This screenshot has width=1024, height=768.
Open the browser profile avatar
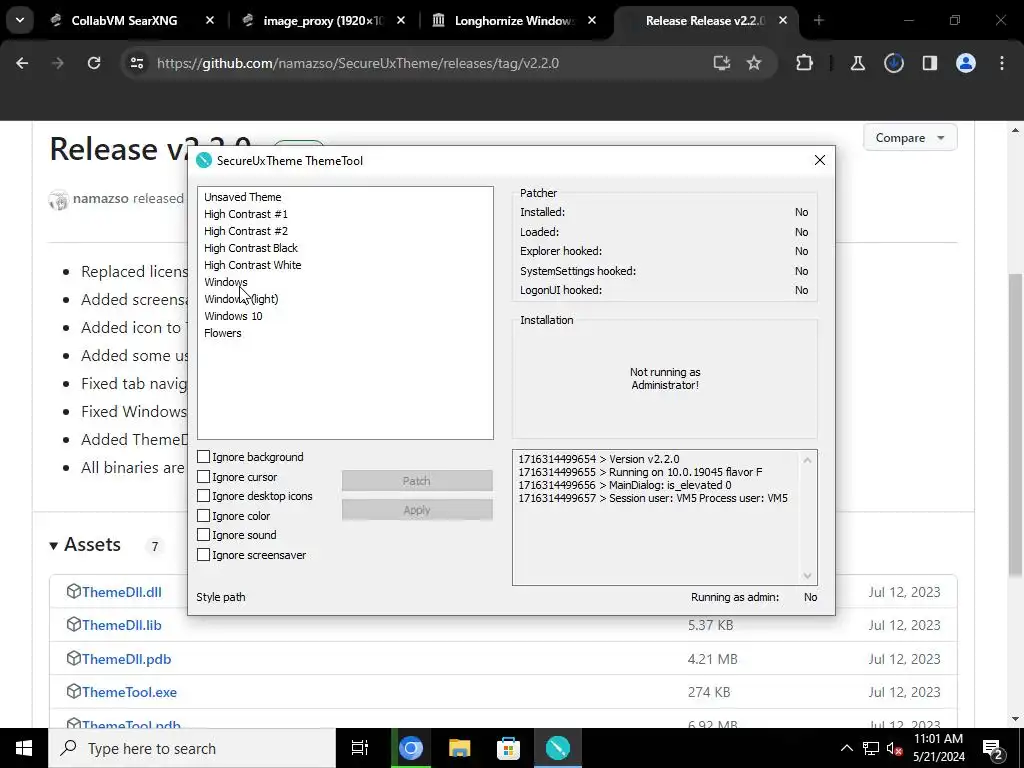[x=965, y=63]
